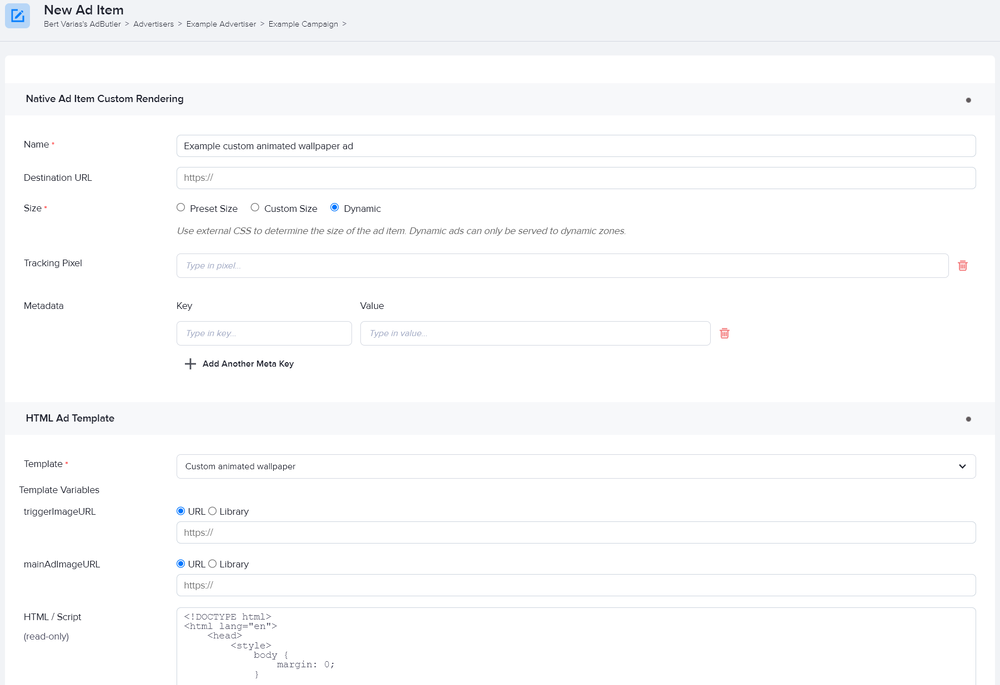
Task: Choose Library option for mainAdImageURL
Action: pyautogui.click(x=212, y=564)
